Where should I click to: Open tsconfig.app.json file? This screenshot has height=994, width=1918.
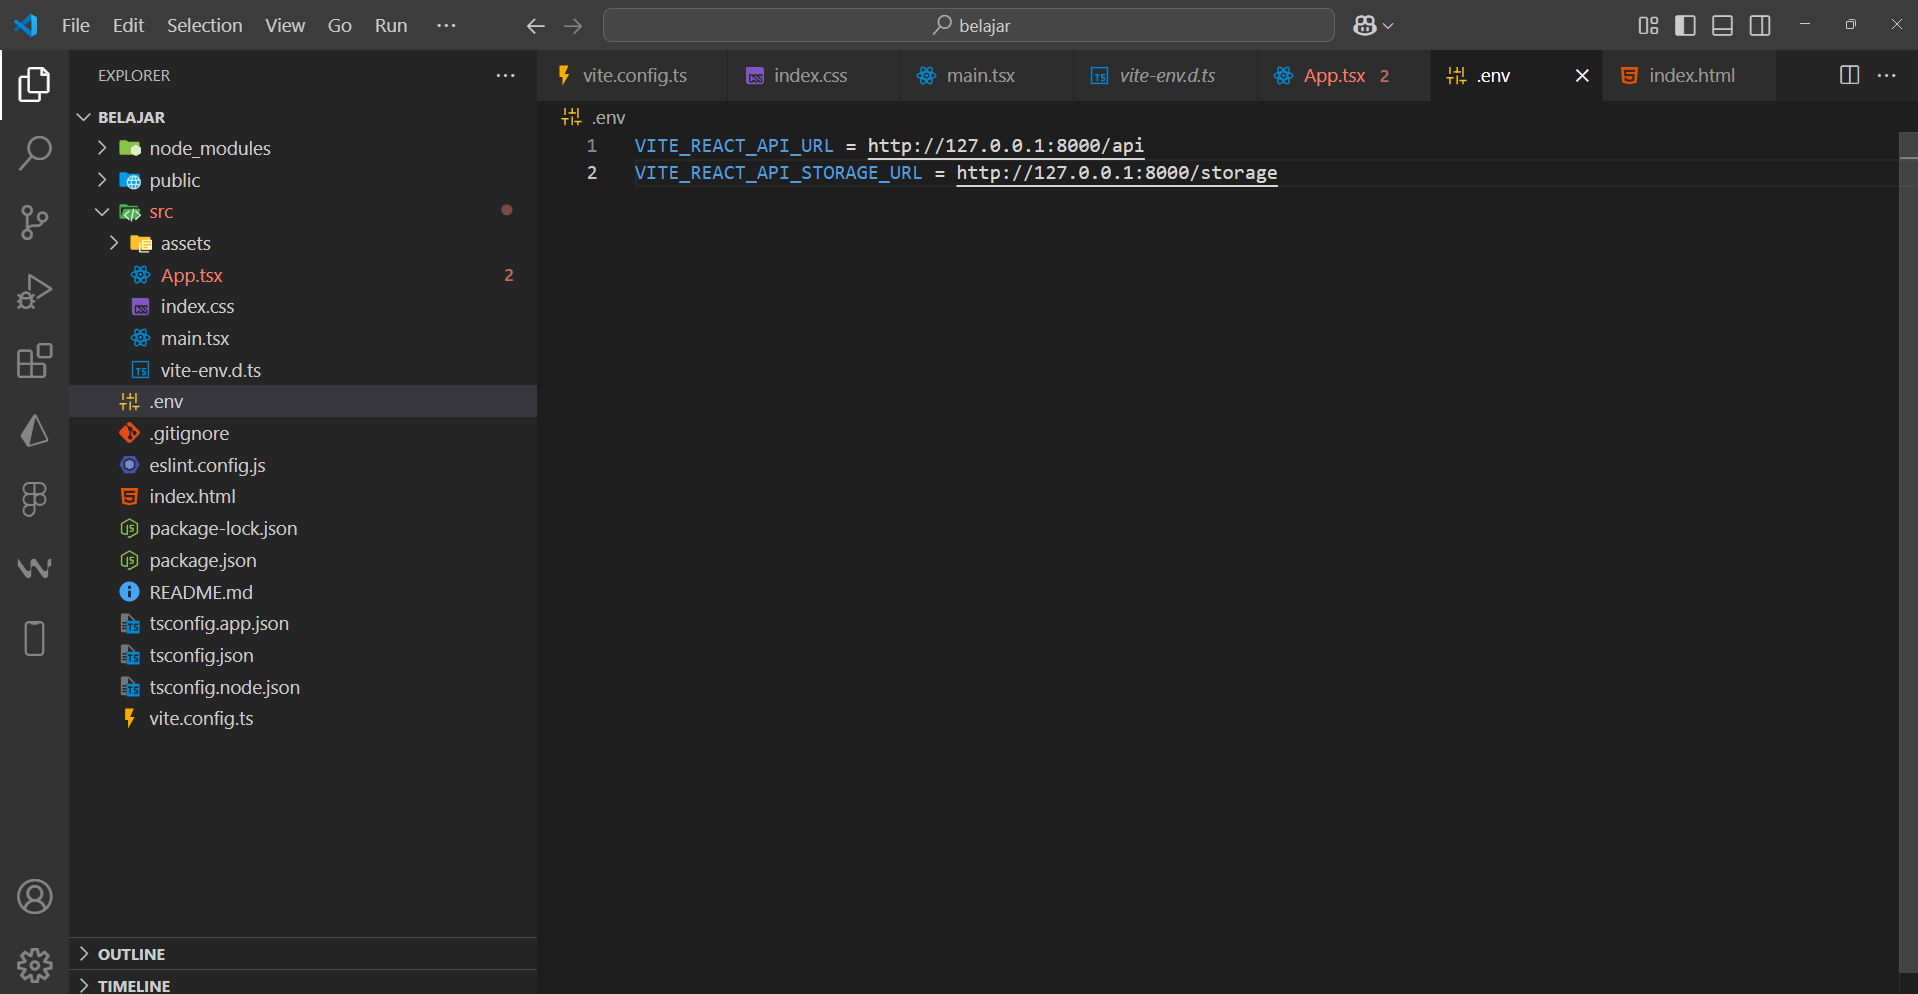303,623
